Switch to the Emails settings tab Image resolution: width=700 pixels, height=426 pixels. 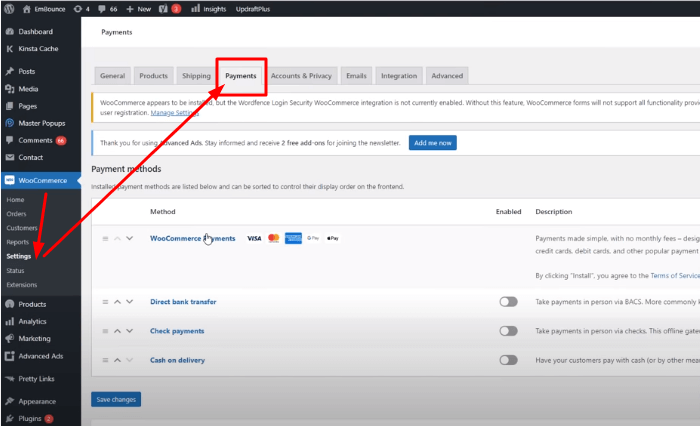pyautogui.click(x=356, y=76)
